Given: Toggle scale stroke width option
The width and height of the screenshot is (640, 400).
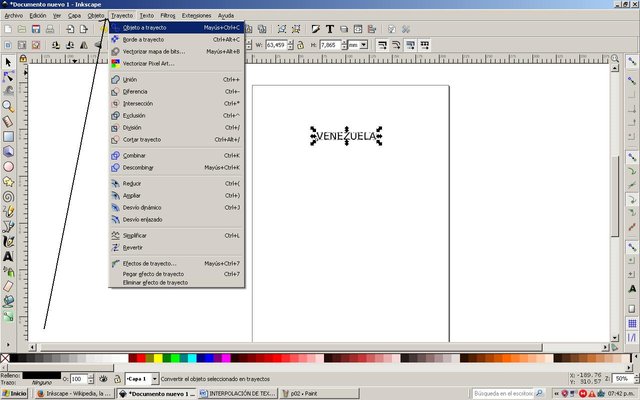Looking at the screenshot, I should pyautogui.click(x=382, y=45).
